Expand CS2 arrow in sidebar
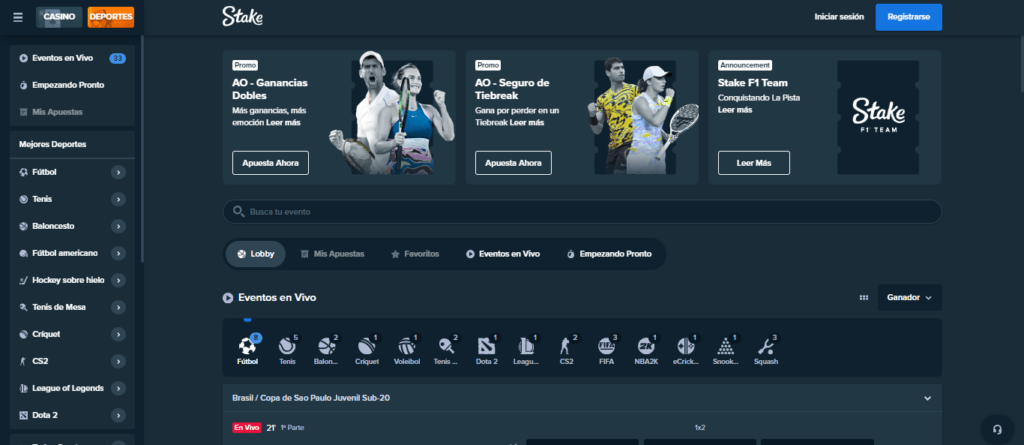The height and width of the screenshot is (445, 1024). click(x=118, y=361)
